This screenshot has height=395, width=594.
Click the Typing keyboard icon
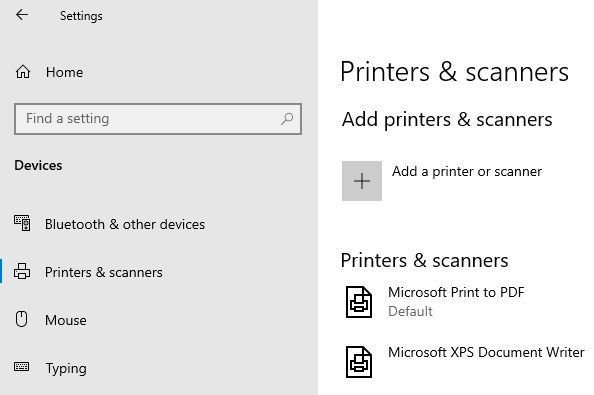tap(21, 366)
